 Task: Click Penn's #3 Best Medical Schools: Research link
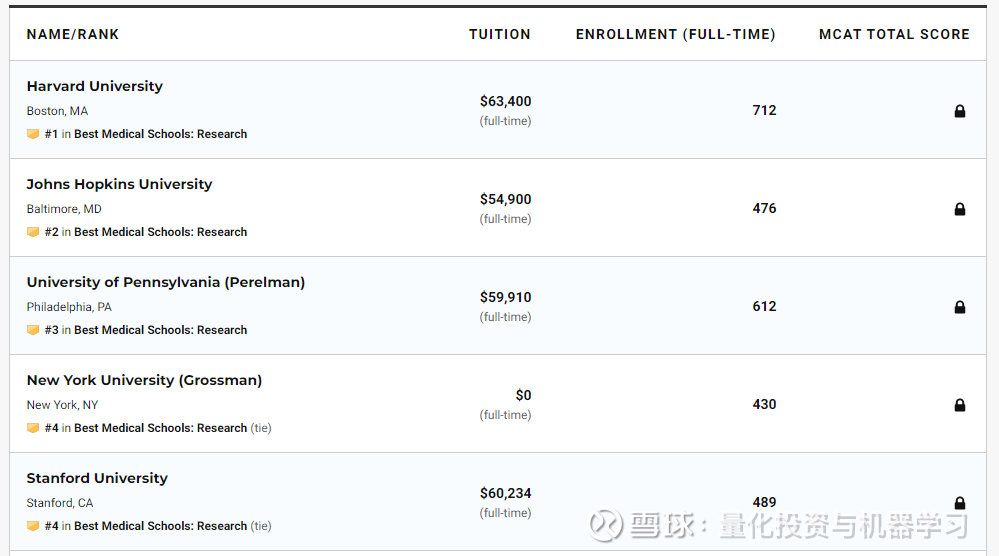tap(160, 330)
